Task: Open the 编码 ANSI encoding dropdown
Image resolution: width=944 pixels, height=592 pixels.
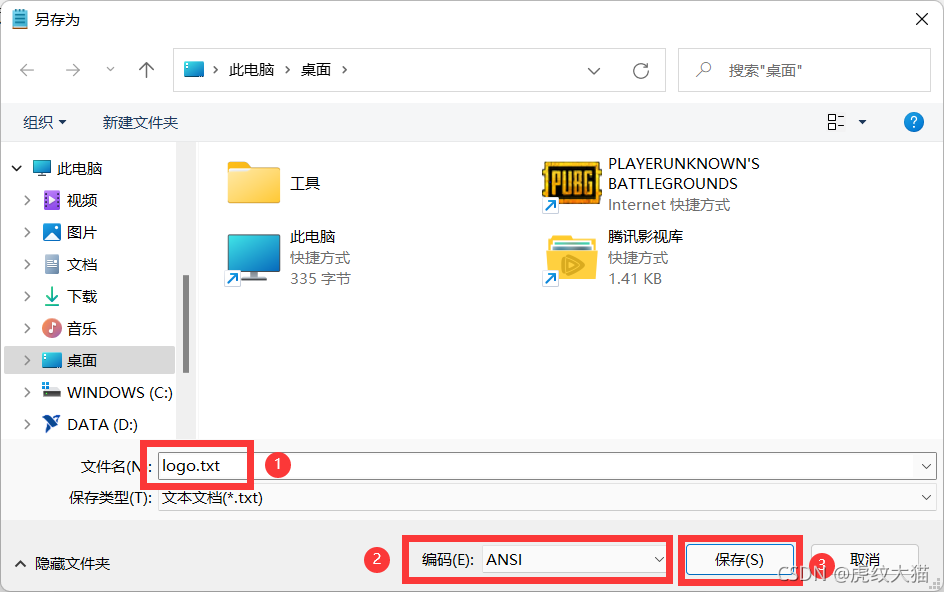Action: [x=574, y=560]
